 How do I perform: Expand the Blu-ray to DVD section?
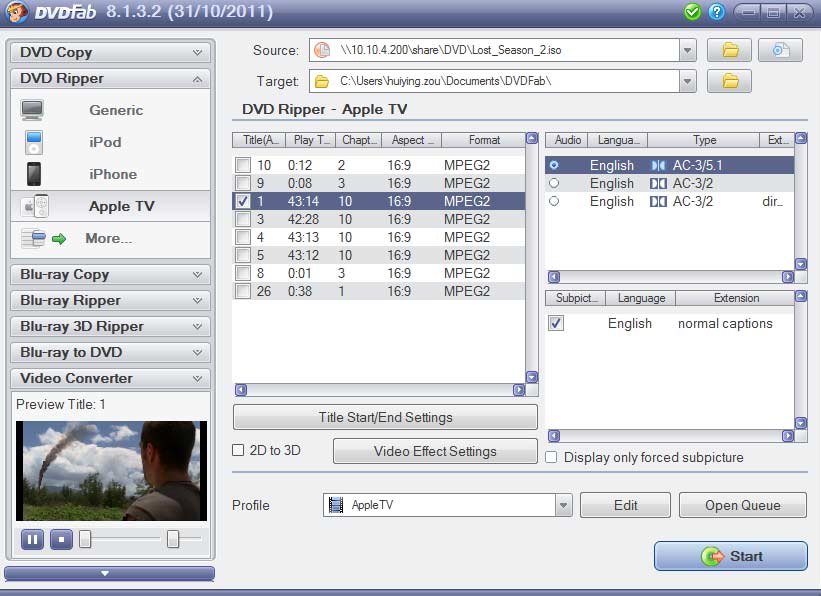(110, 352)
